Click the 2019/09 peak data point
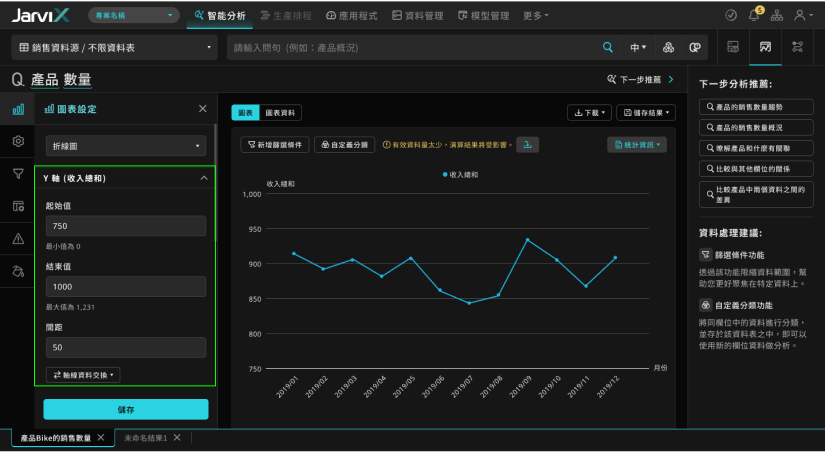Viewport: 825px width, 452px height. point(527,239)
